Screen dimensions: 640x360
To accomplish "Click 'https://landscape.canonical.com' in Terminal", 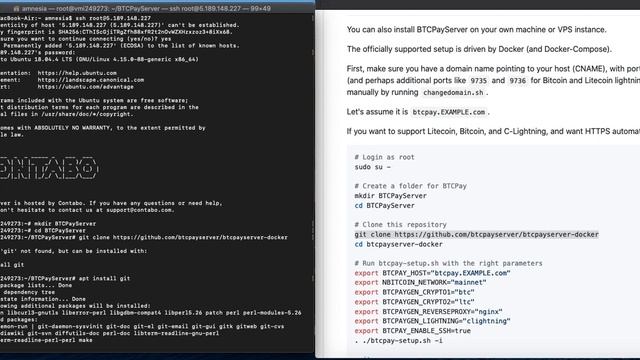I will pos(91,80).
